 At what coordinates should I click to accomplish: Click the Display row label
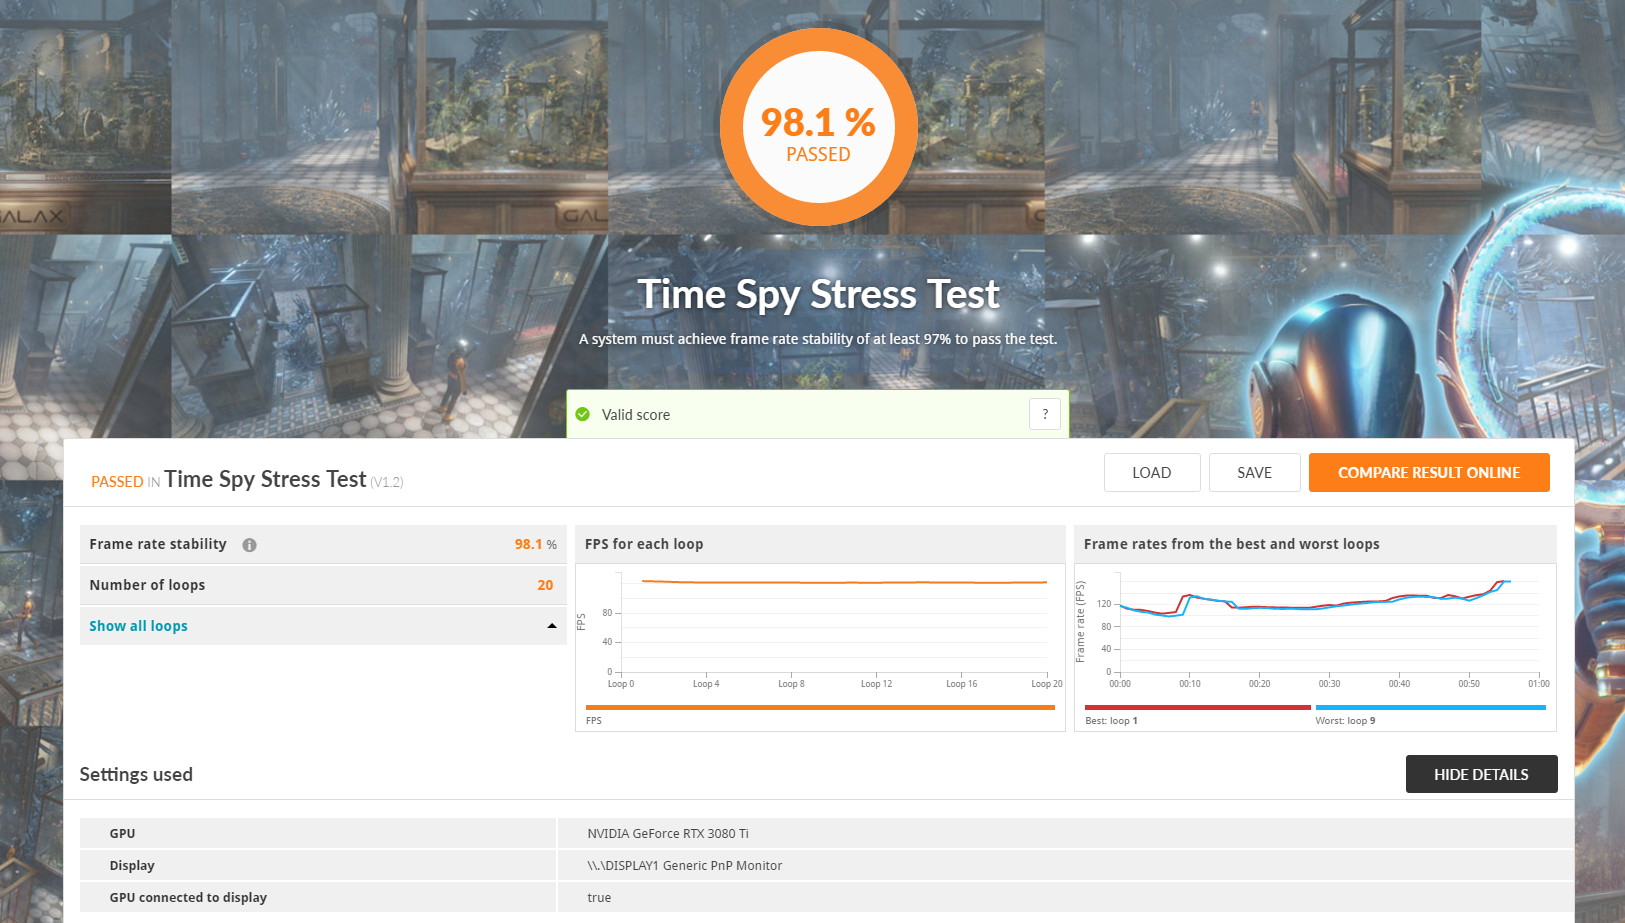coord(132,865)
